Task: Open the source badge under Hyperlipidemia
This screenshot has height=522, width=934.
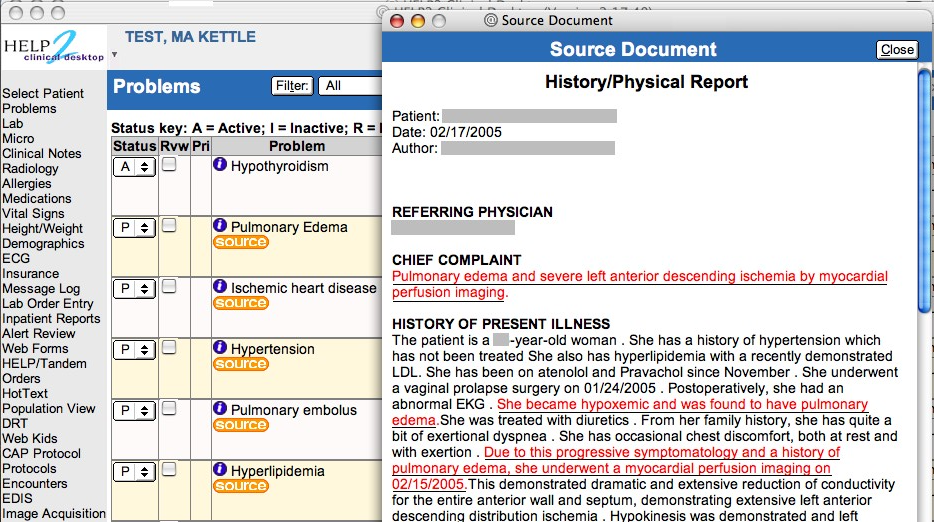Action: (241, 486)
